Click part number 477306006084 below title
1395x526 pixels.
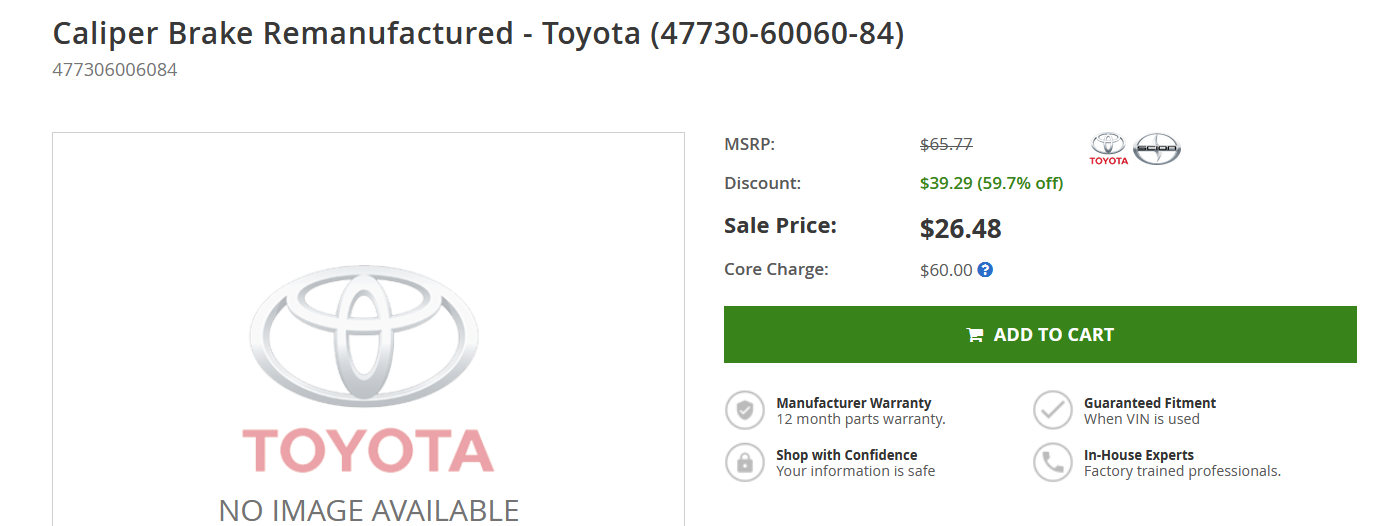click(115, 70)
